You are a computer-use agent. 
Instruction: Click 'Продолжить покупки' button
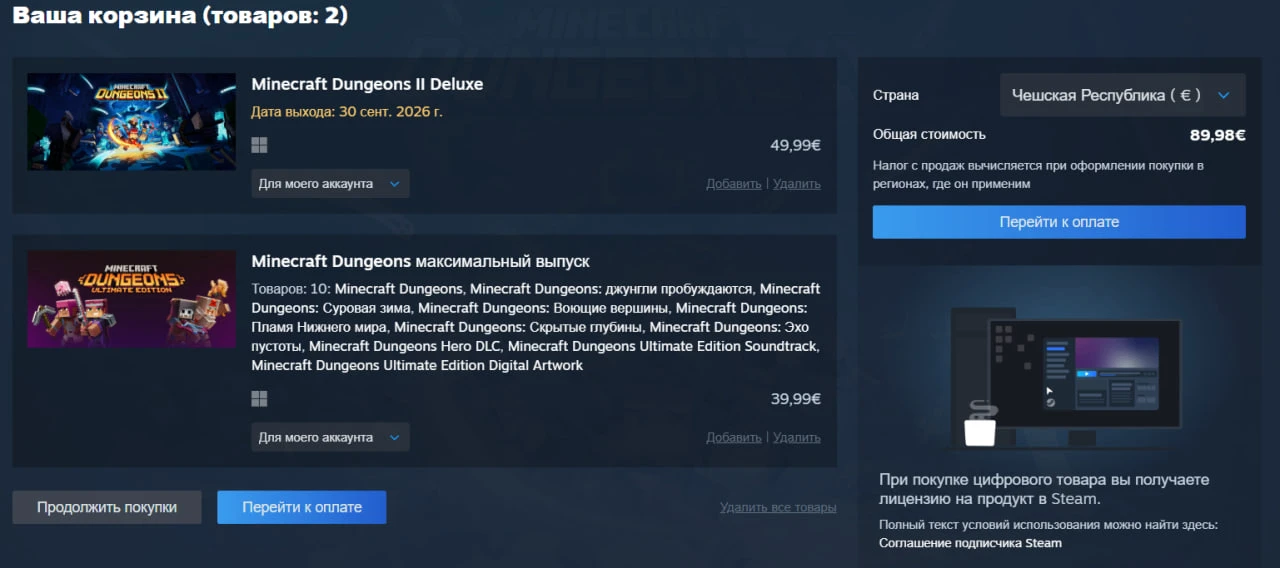pyautogui.click(x=107, y=507)
